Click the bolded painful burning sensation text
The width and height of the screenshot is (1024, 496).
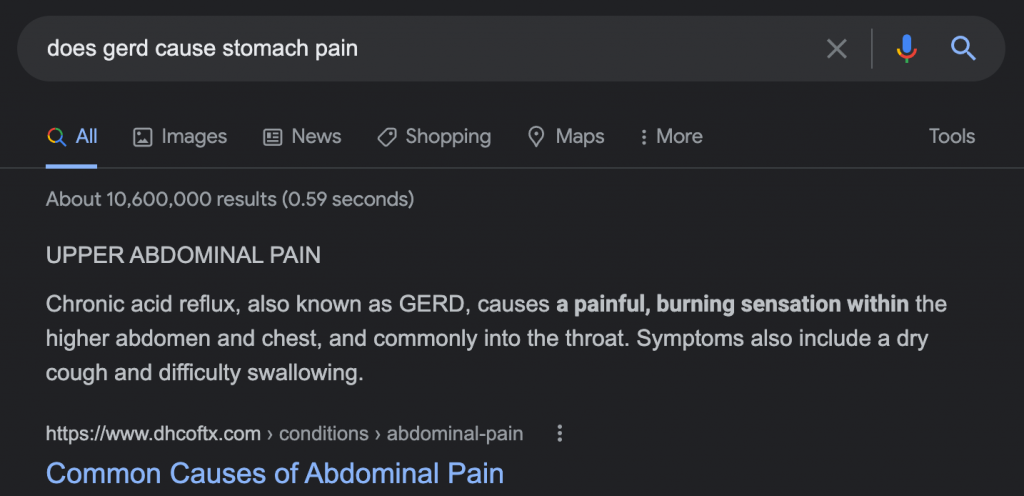tap(732, 303)
